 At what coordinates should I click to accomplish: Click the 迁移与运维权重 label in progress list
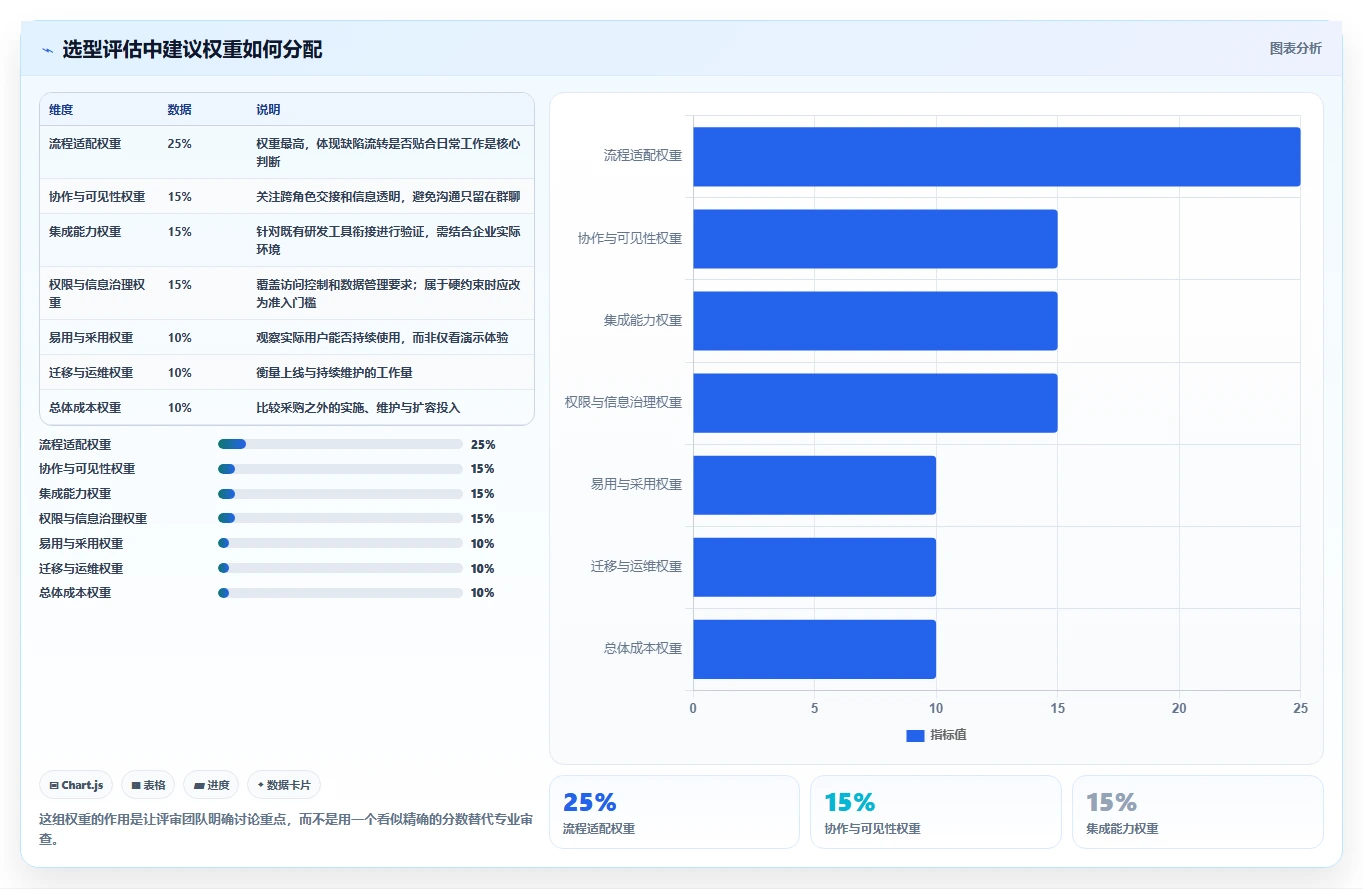point(81,568)
